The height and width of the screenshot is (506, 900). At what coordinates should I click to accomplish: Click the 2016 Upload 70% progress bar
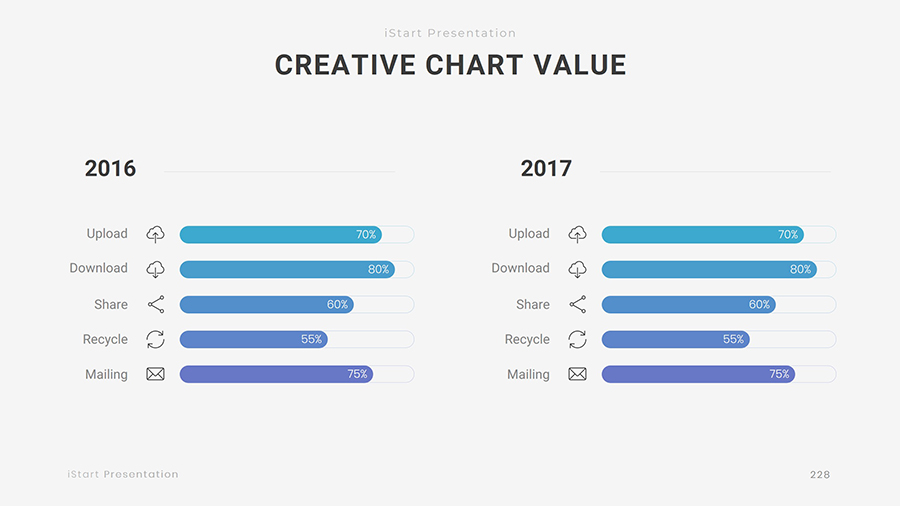click(x=280, y=235)
